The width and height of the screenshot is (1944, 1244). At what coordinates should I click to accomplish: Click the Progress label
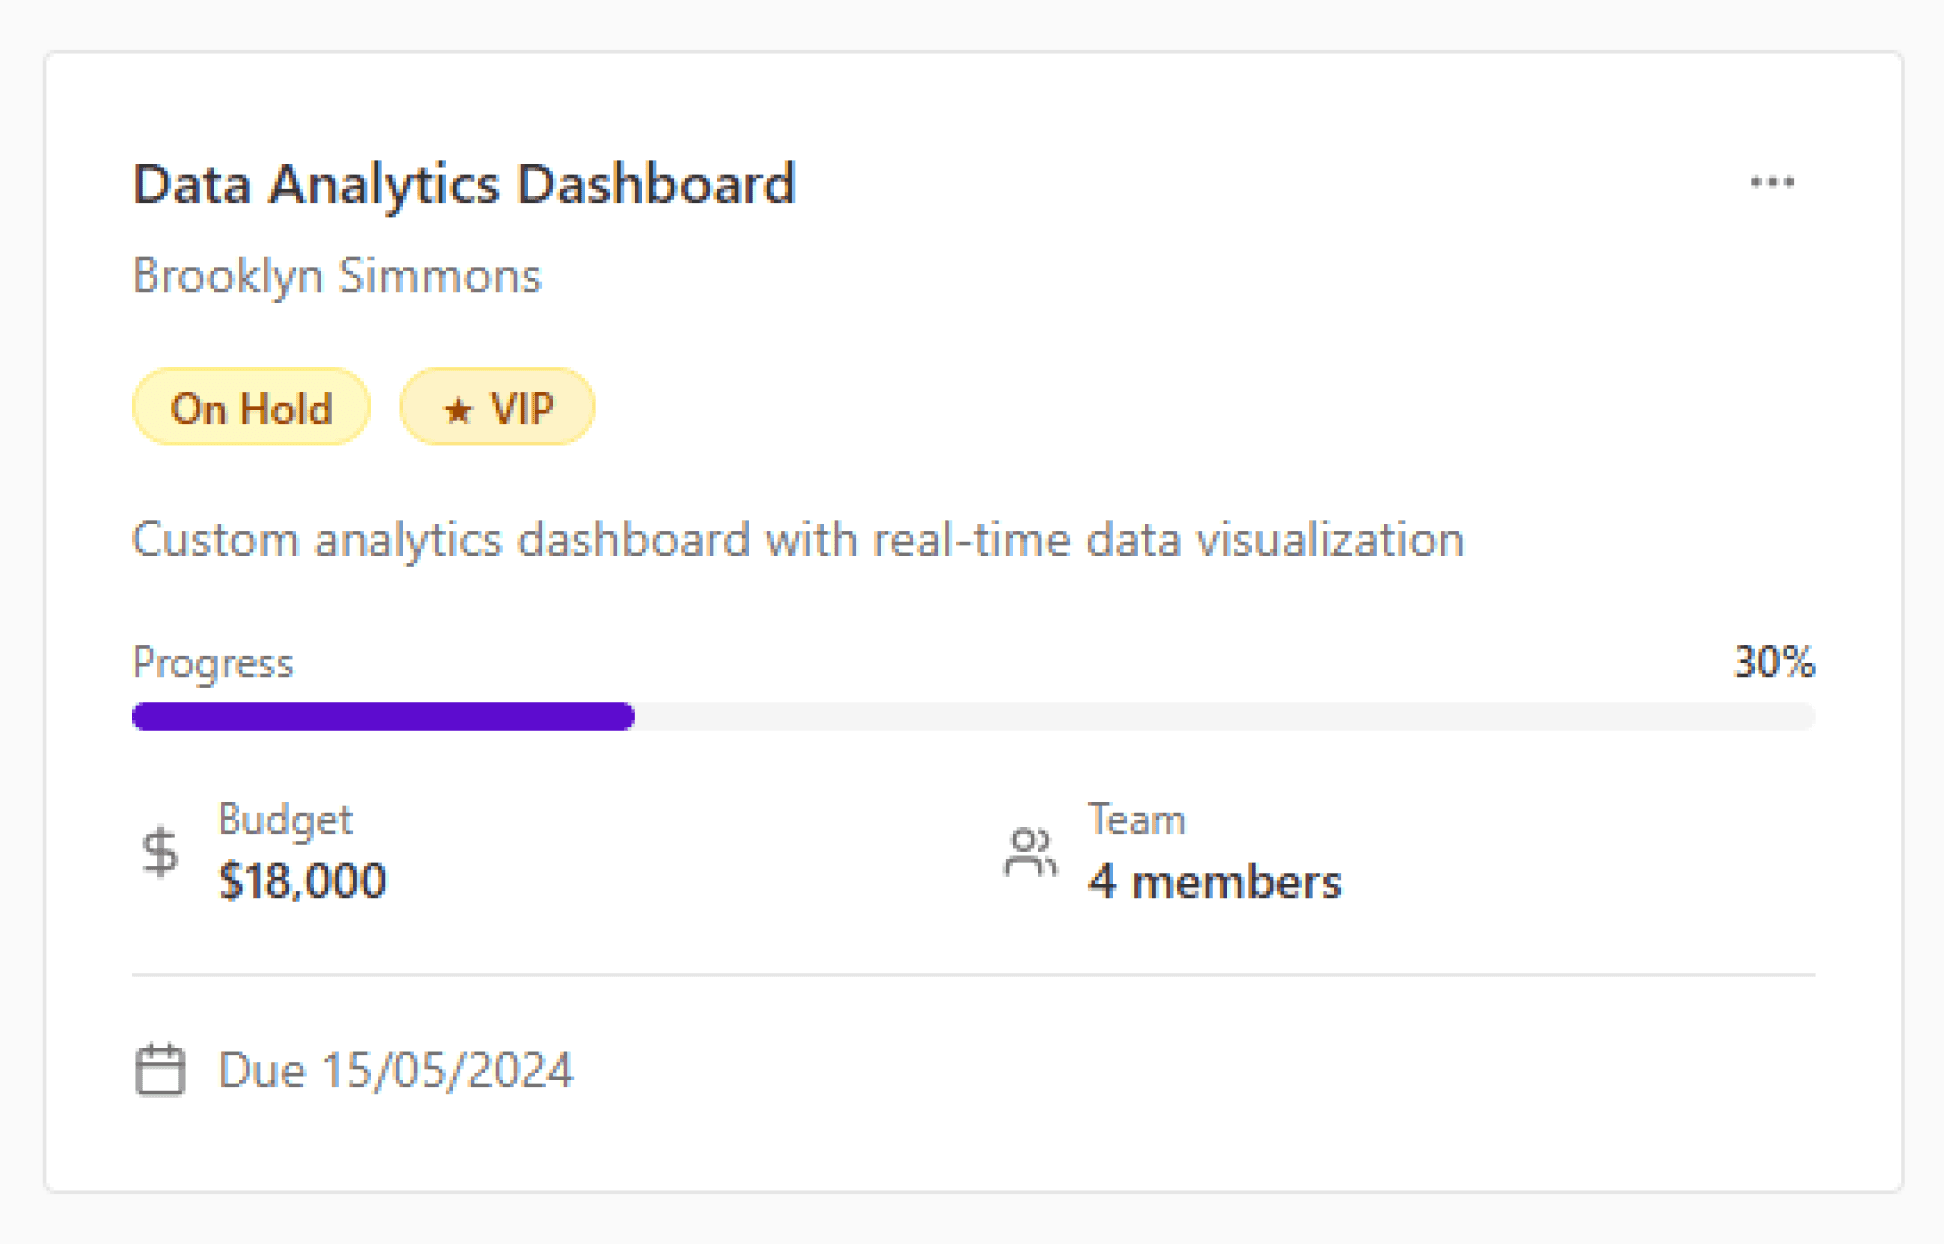pyautogui.click(x=213, y=663)
